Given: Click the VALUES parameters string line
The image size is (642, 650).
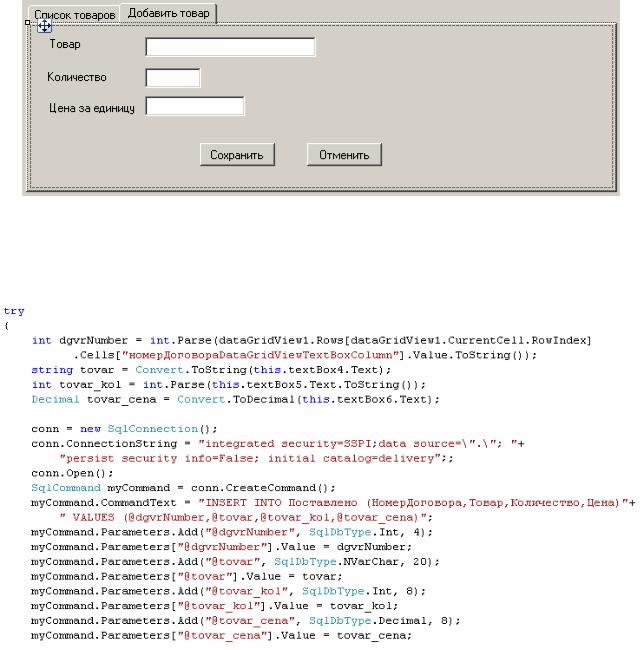Looking at the screenshot, I should click(246, 518).
